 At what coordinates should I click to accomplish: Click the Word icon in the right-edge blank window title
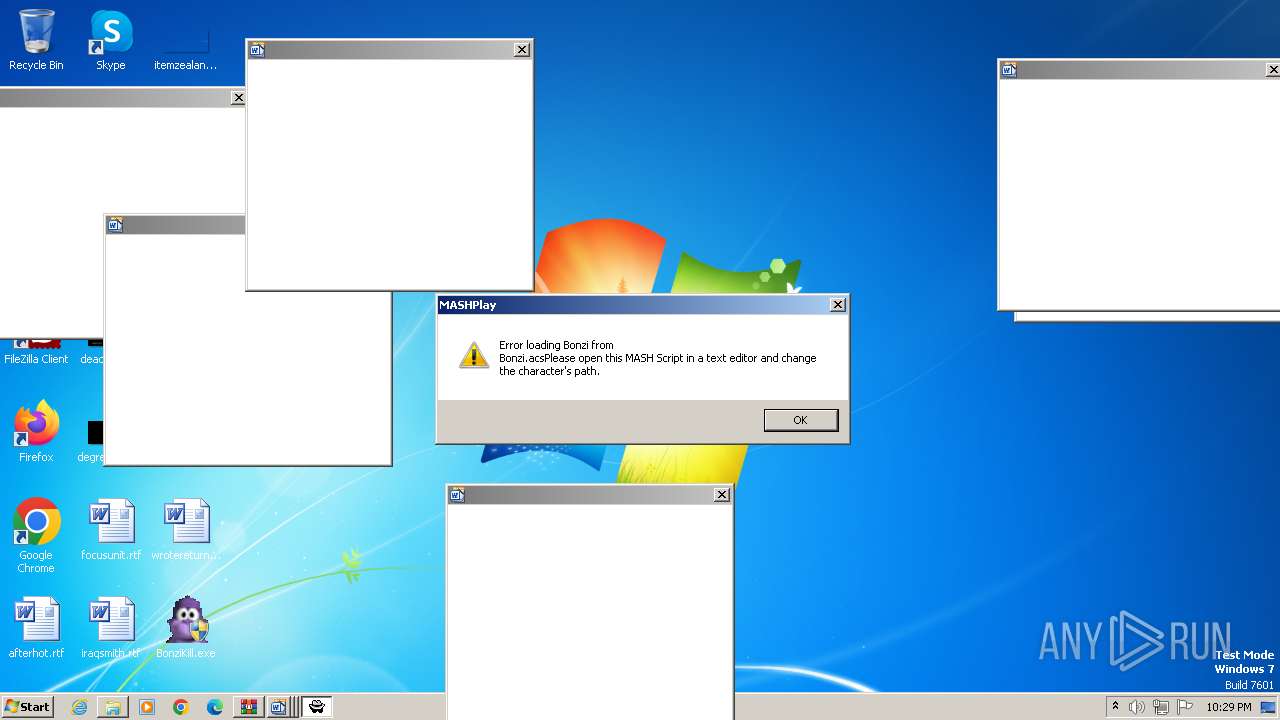(1008, 69)
